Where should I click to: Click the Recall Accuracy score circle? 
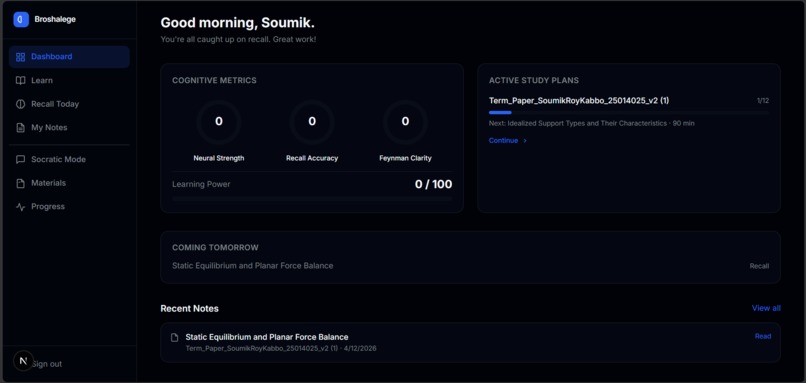click(312, 122)
